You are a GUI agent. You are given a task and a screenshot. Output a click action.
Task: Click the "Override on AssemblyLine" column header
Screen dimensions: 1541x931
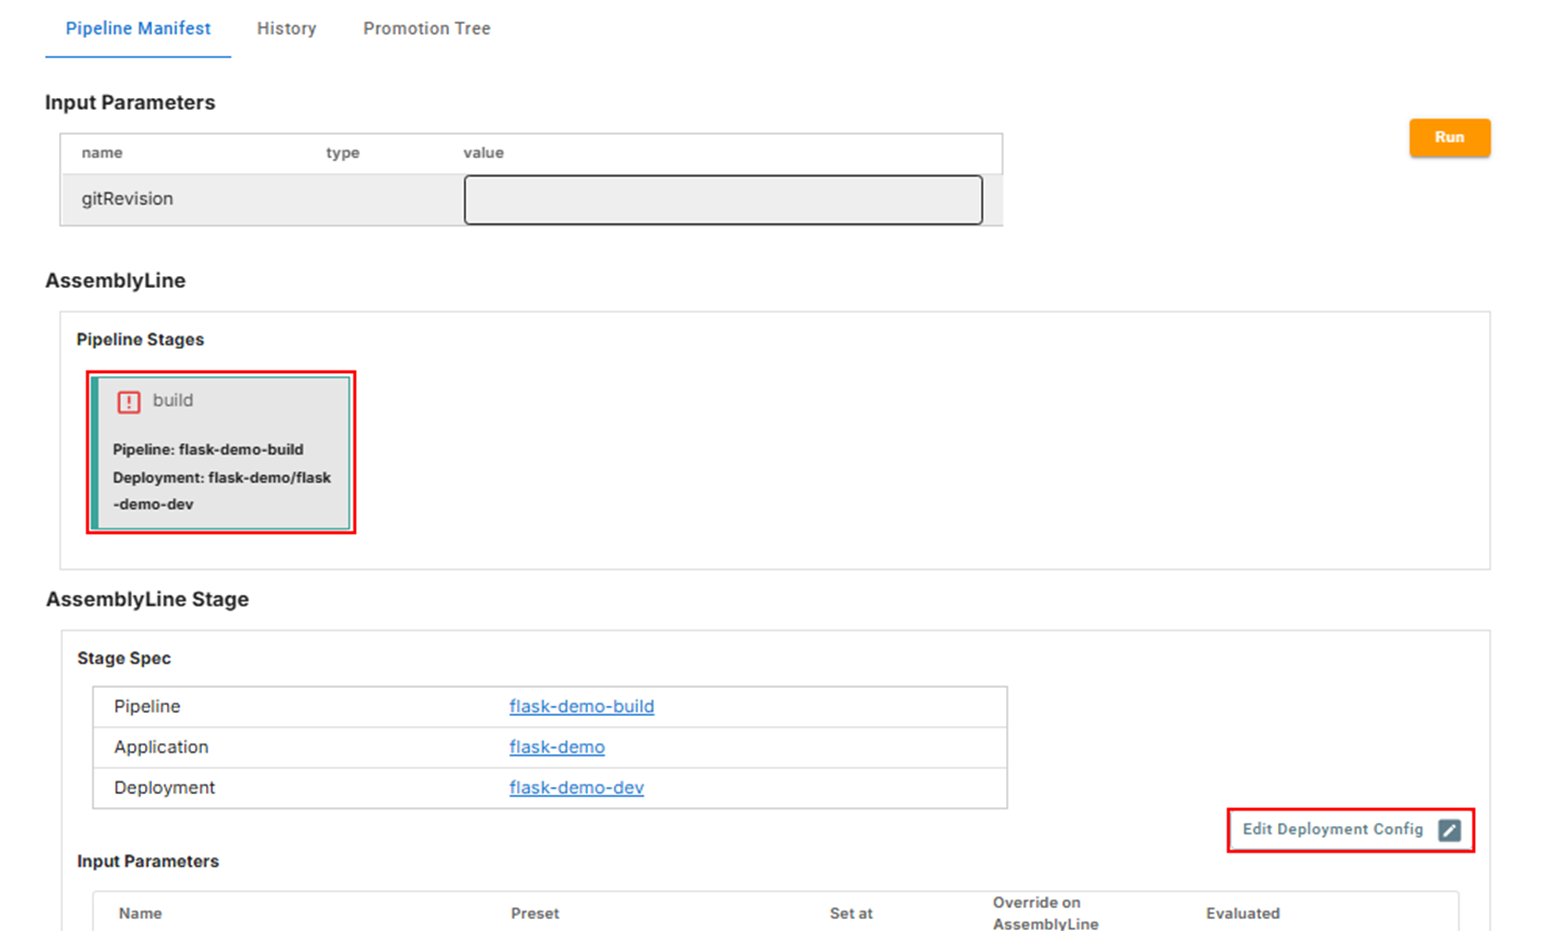point(1045,913)
